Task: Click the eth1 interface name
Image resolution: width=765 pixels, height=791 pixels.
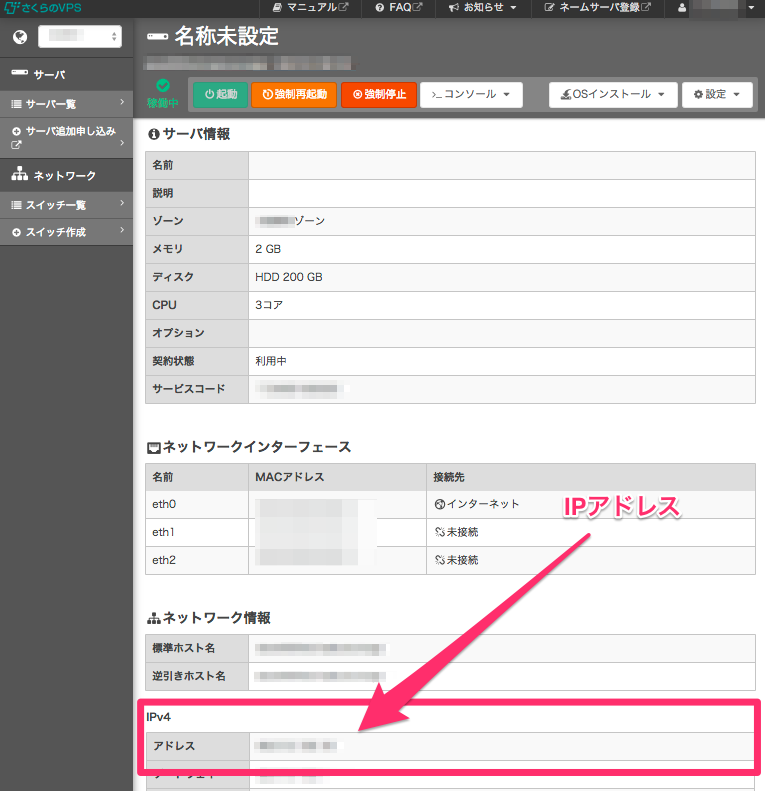Action: (x=163, y=532)
